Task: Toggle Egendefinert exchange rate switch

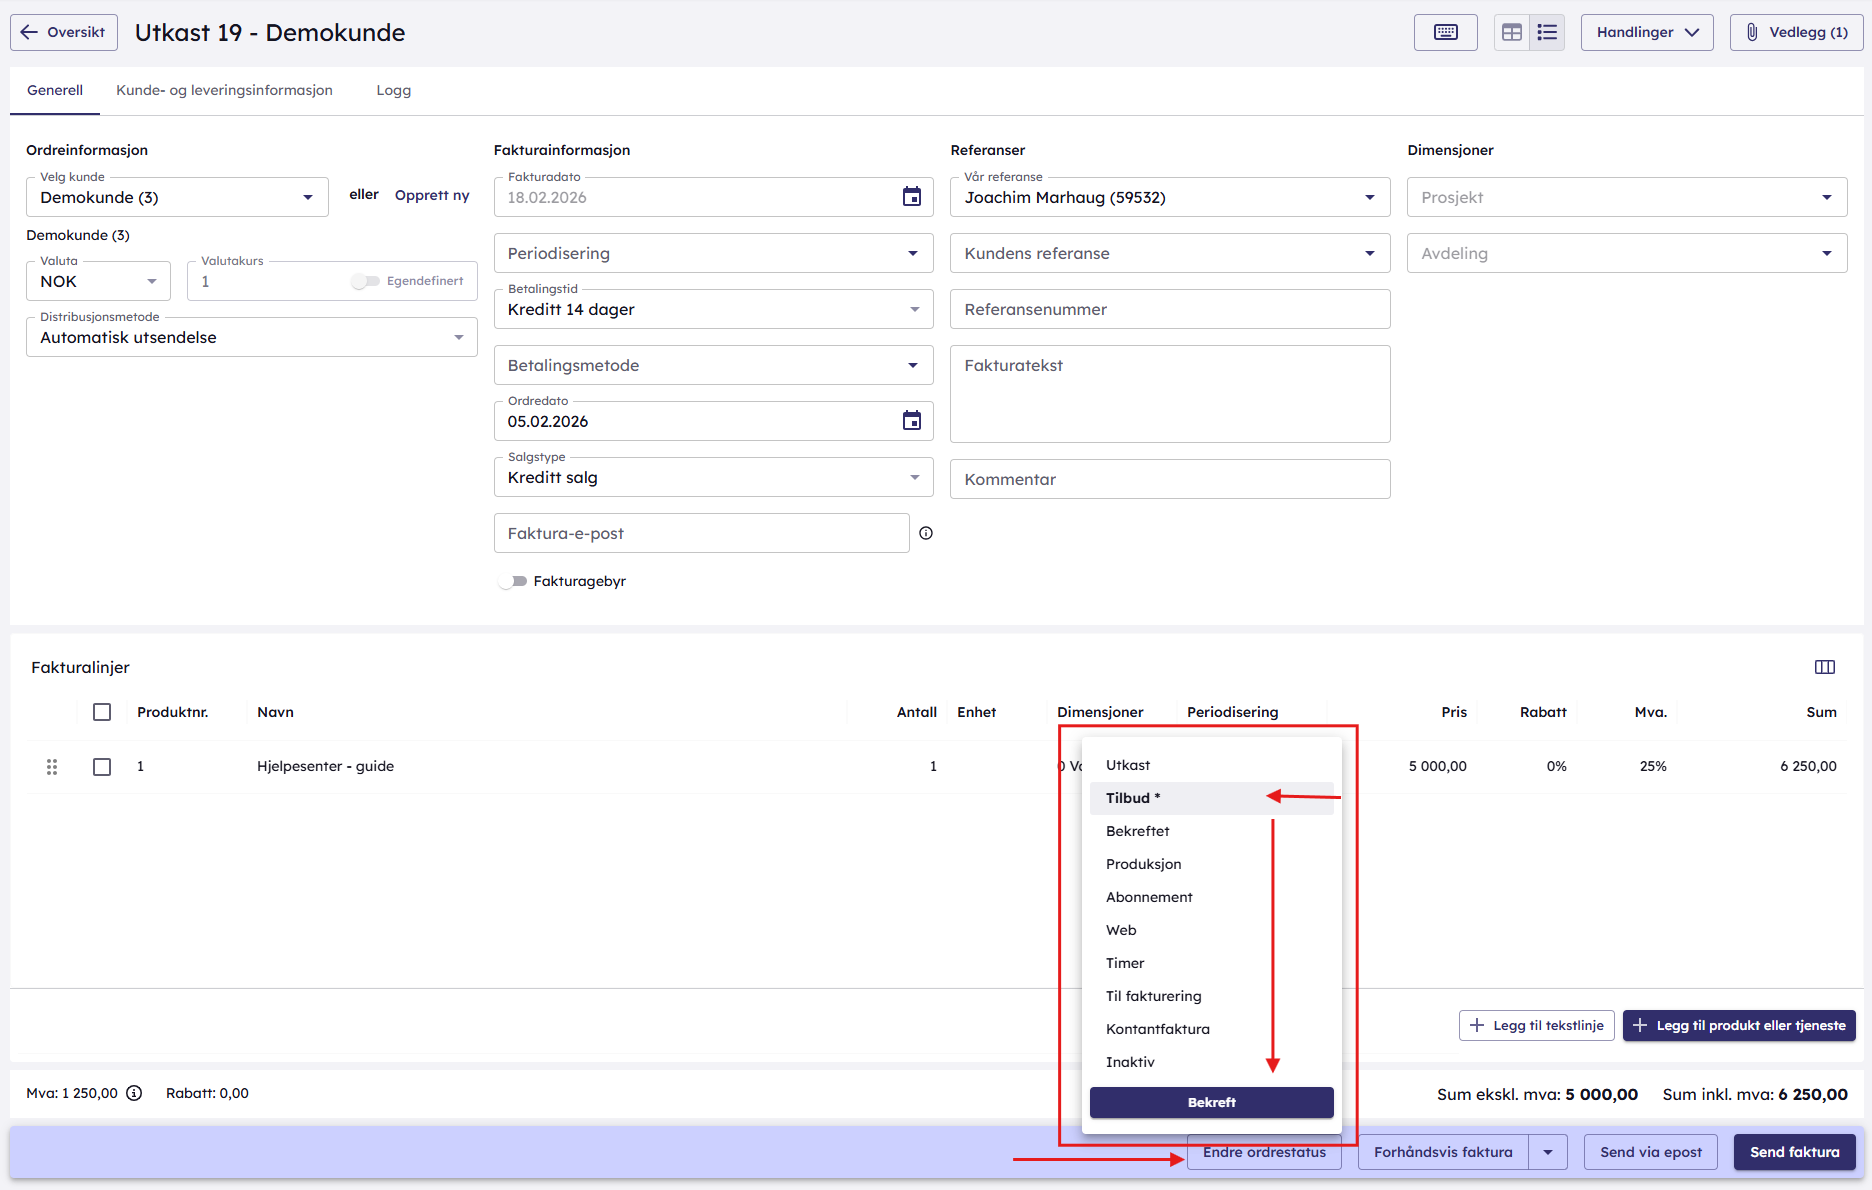Action: click(365, 281)
